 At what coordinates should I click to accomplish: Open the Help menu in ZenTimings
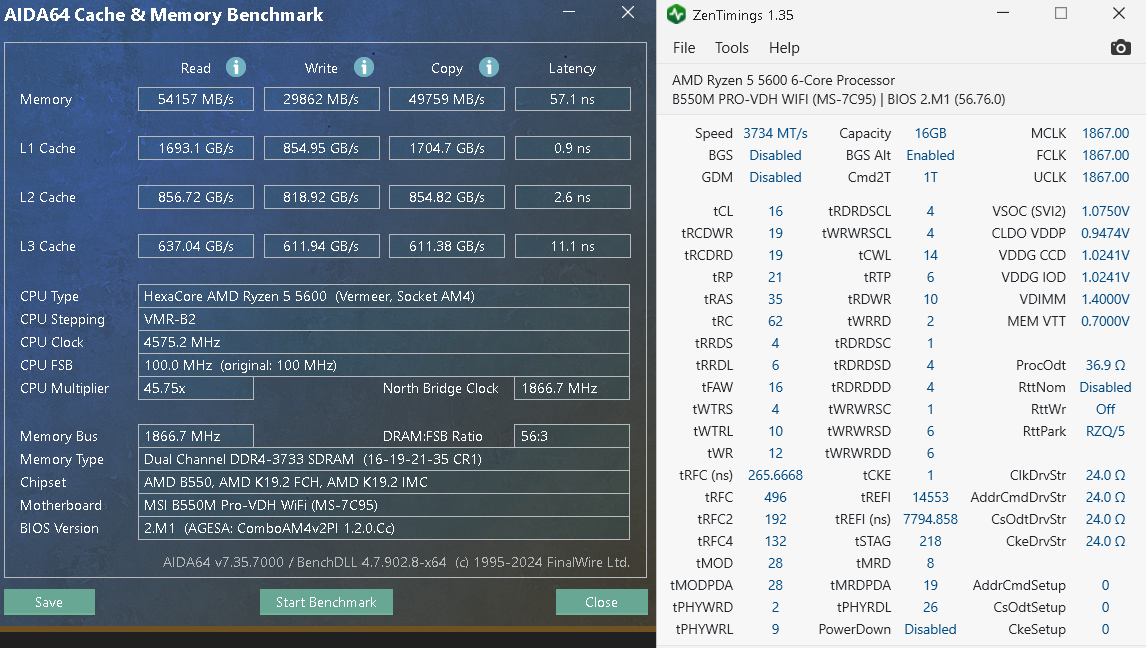tap(784, 47)
